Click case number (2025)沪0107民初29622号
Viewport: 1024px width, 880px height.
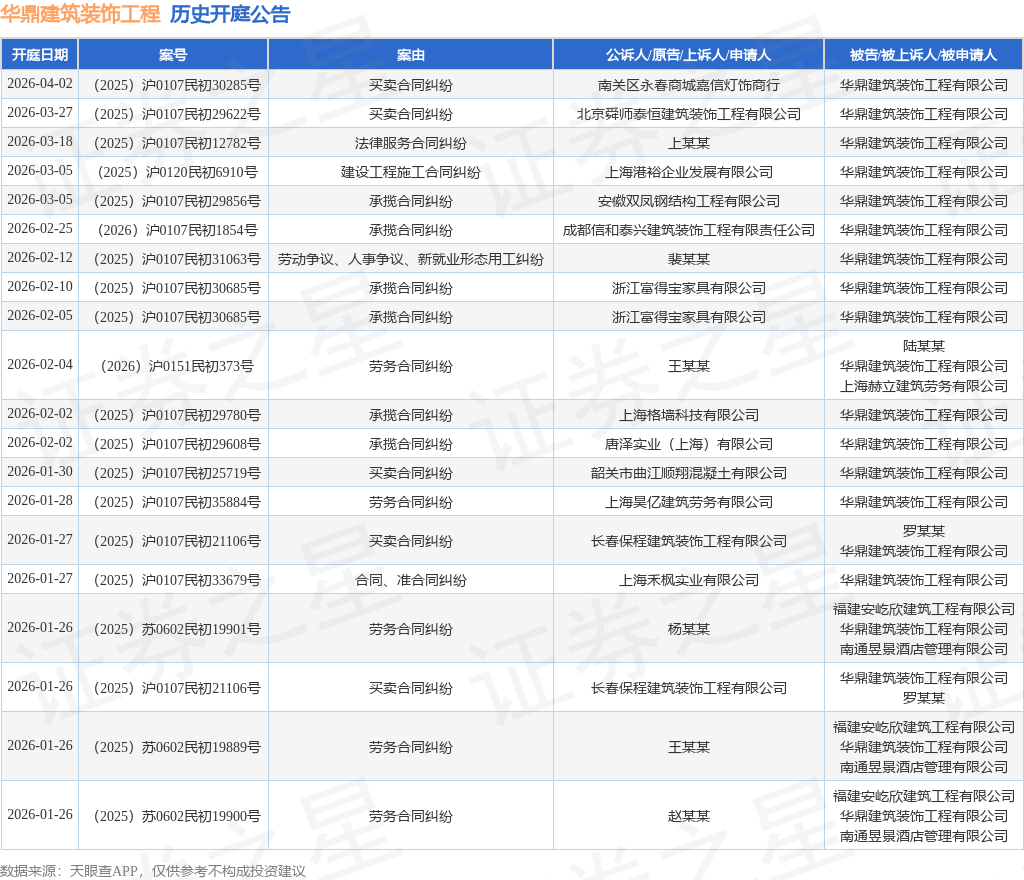[173, 114]
